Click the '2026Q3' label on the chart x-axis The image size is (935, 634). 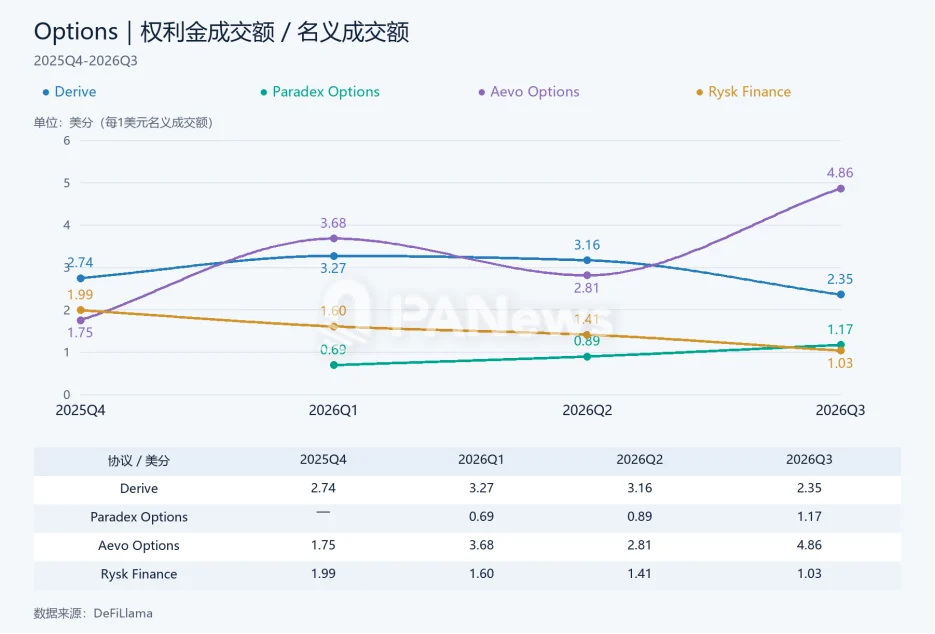840,410
